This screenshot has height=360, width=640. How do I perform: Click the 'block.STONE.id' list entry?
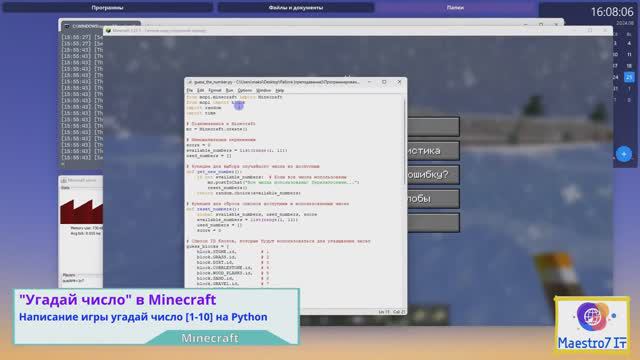(216, 252)
